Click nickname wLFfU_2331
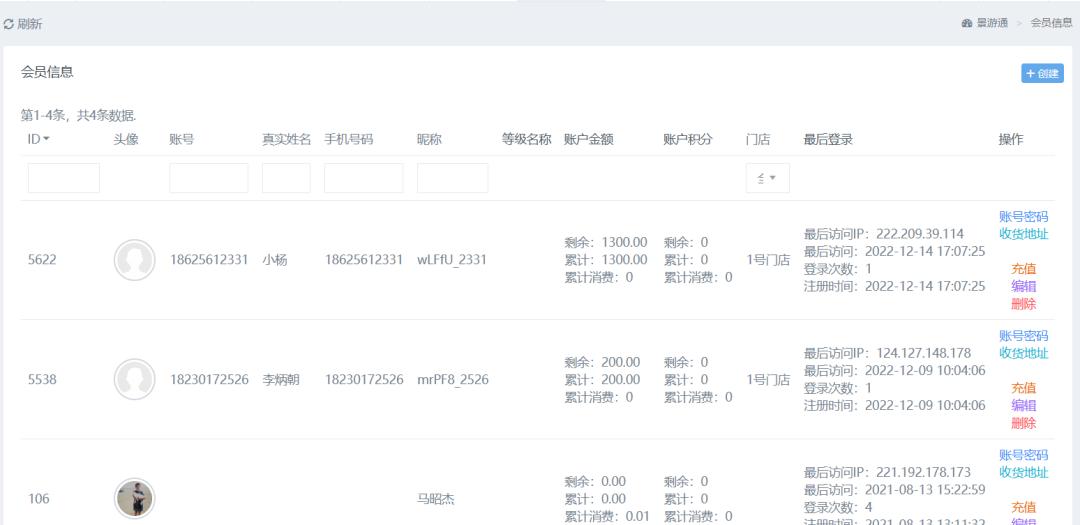The image size is (1080, 525). [452, 260]
